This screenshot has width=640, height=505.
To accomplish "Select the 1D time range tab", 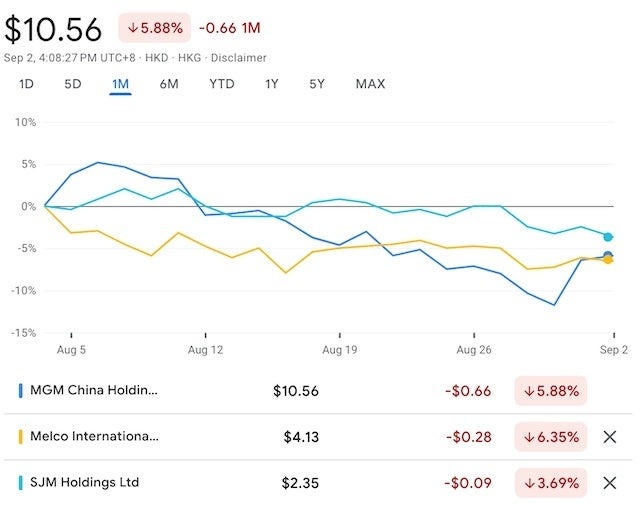I will [26, 84].
